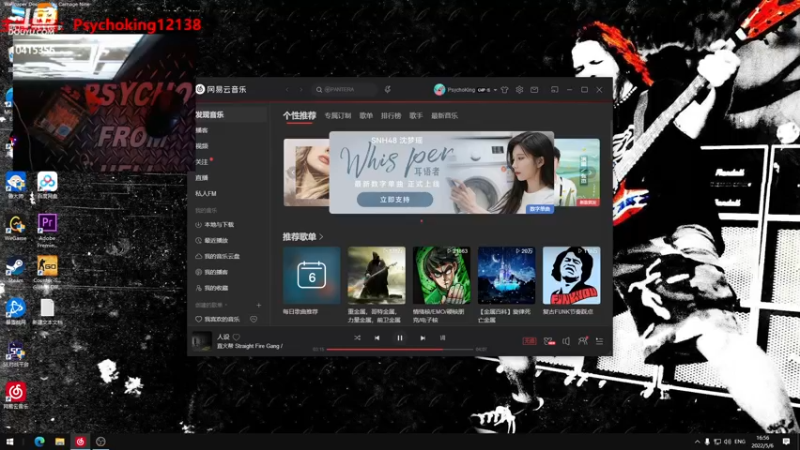Open the green anime playlist cover

pyautogui.click(x=441, y=276)
